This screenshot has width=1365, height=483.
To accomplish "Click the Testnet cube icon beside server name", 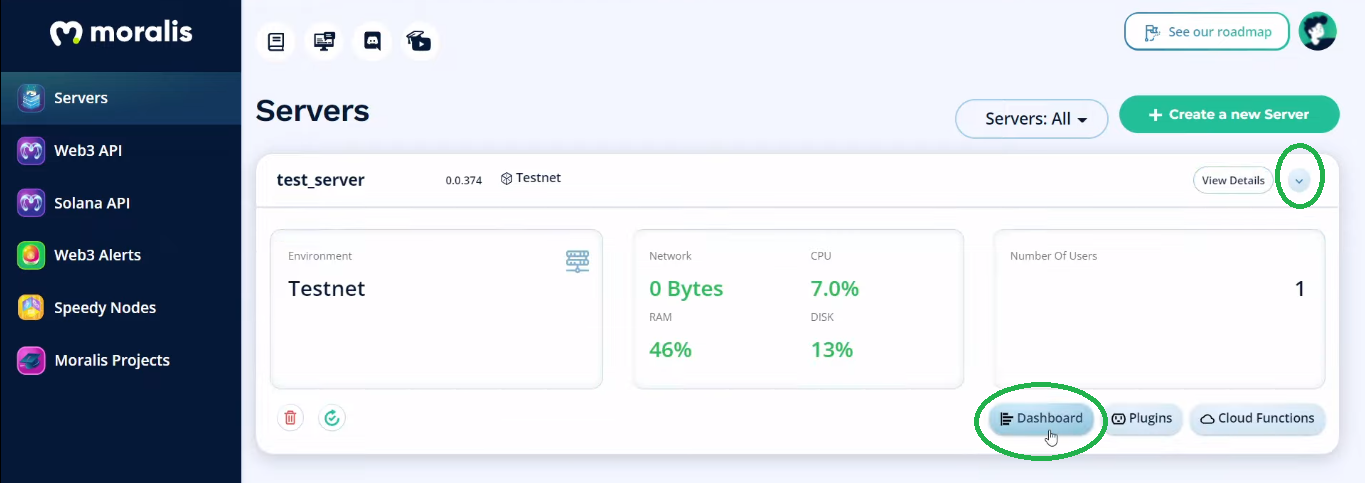I will point(507,179).
